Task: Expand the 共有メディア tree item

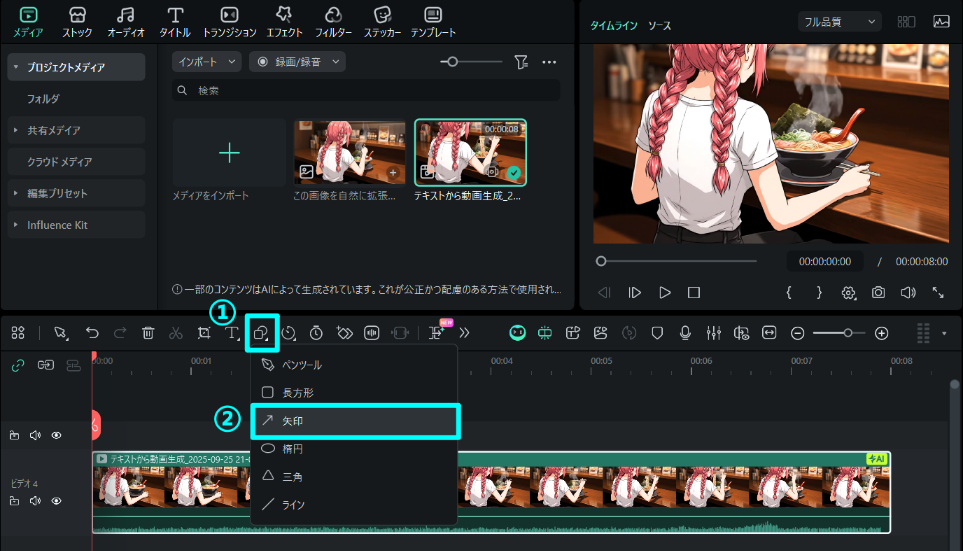Action: pyautogui.click(x=16, y=130)
